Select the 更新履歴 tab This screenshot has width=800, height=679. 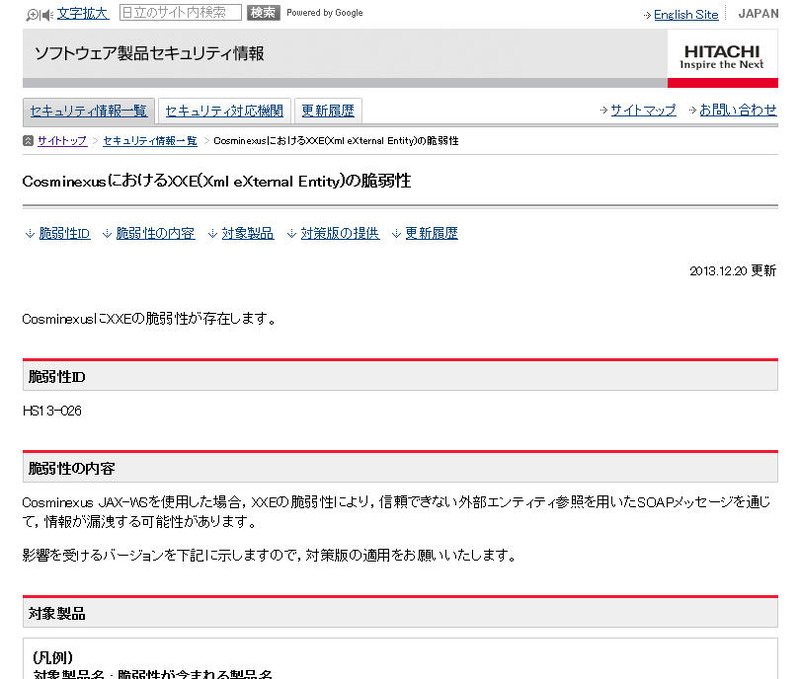tap(327, 110)
